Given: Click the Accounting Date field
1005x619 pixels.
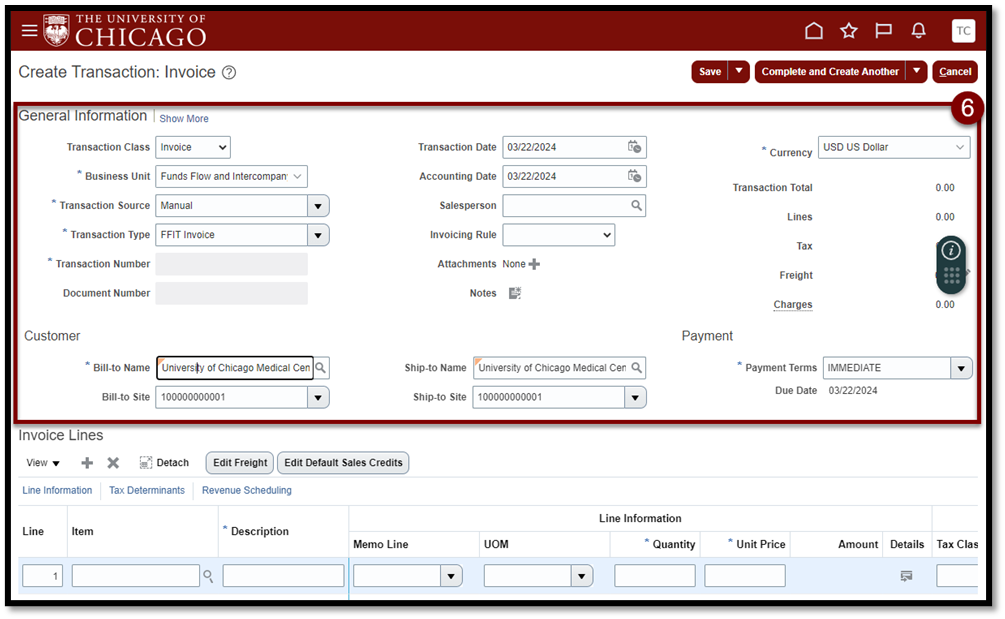Looking at the screenshot, I should [x=564, y=176].
